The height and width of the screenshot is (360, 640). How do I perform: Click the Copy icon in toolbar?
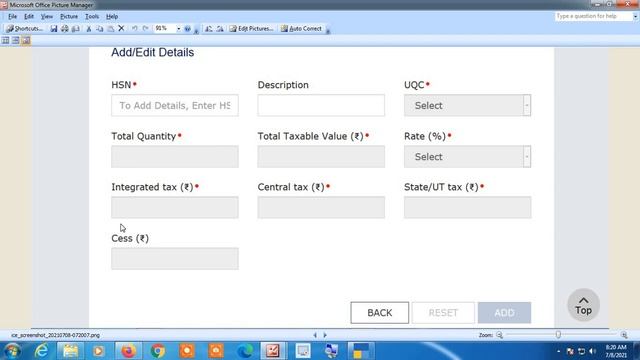100,29
